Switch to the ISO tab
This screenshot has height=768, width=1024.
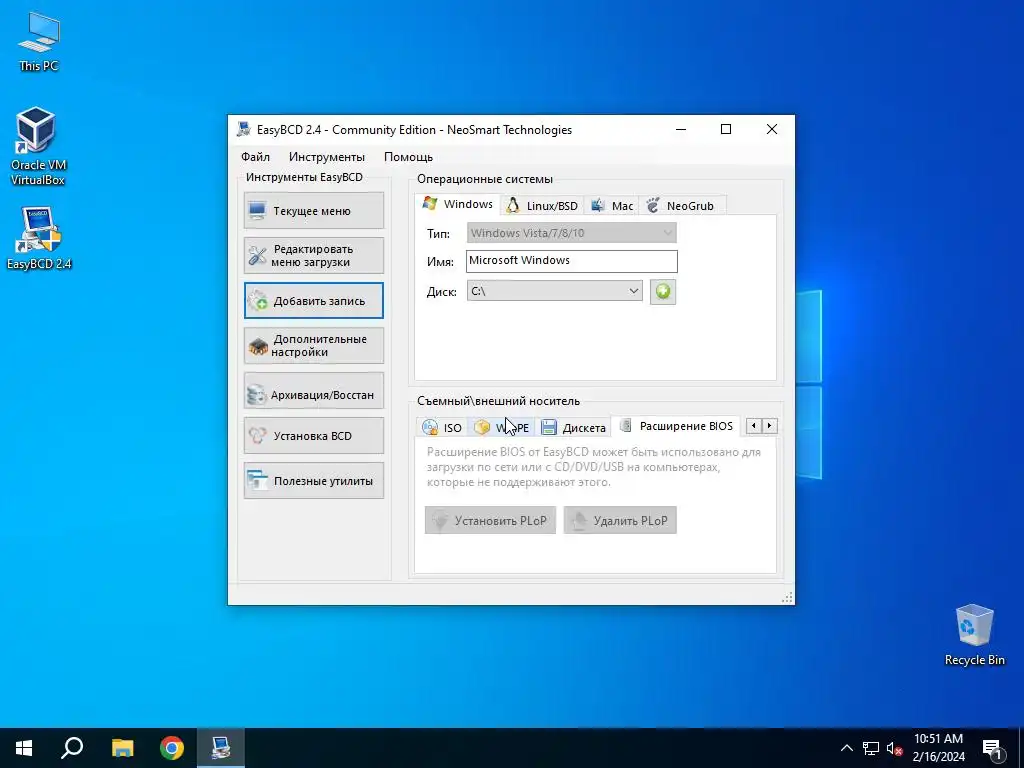pos(441,428)
